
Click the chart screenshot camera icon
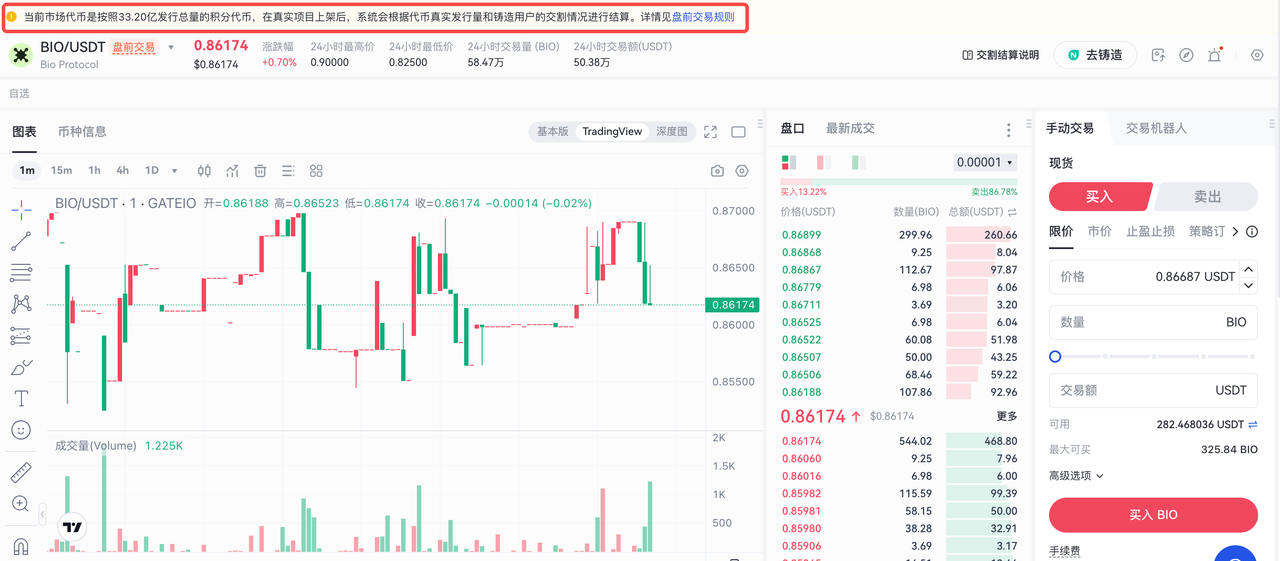717,171
